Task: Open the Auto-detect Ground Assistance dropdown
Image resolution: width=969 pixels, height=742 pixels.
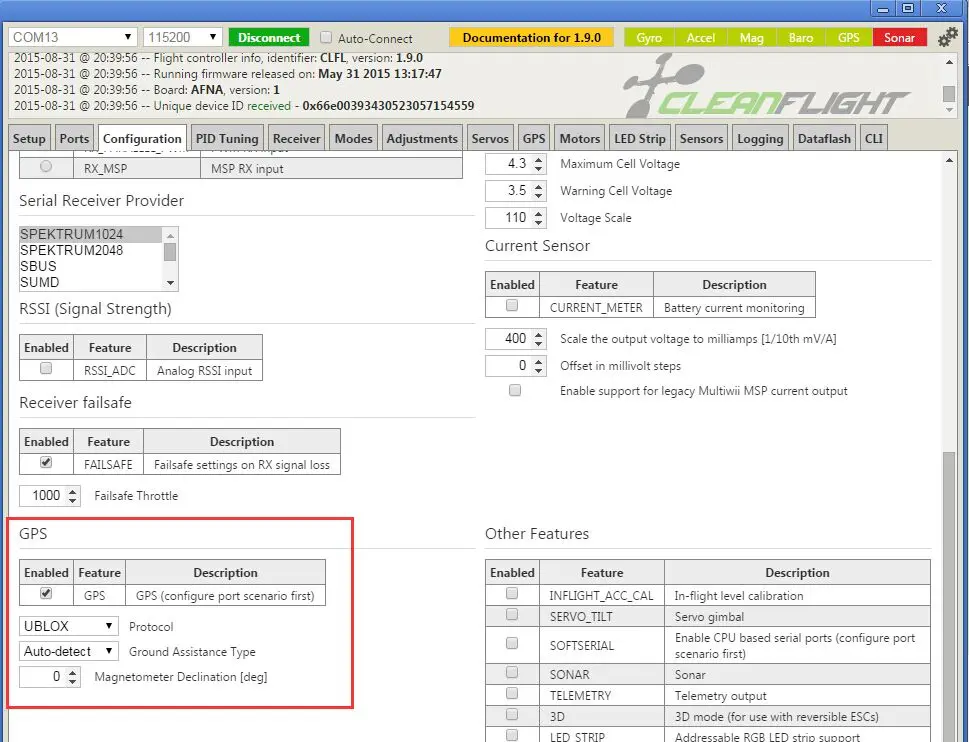Action: [68, 651]
